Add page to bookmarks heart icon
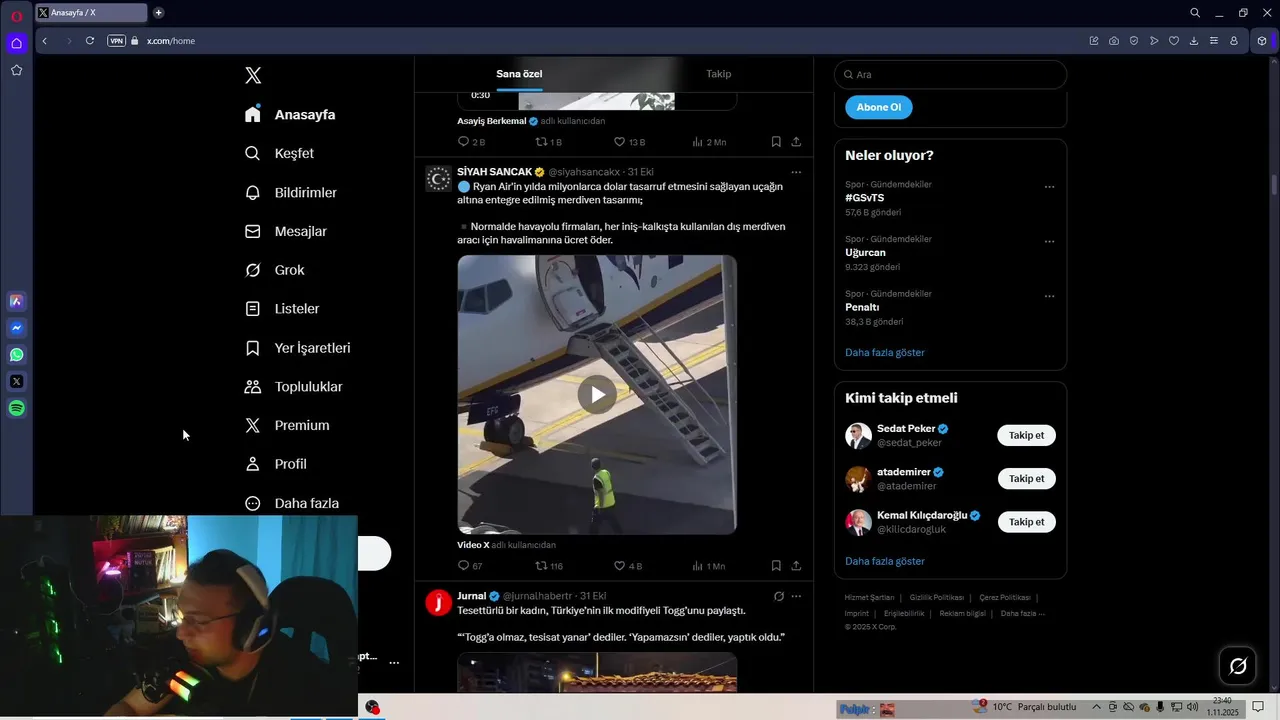Image resolution: width=1280 pixels, height=720 pixels. [1174, 41]
